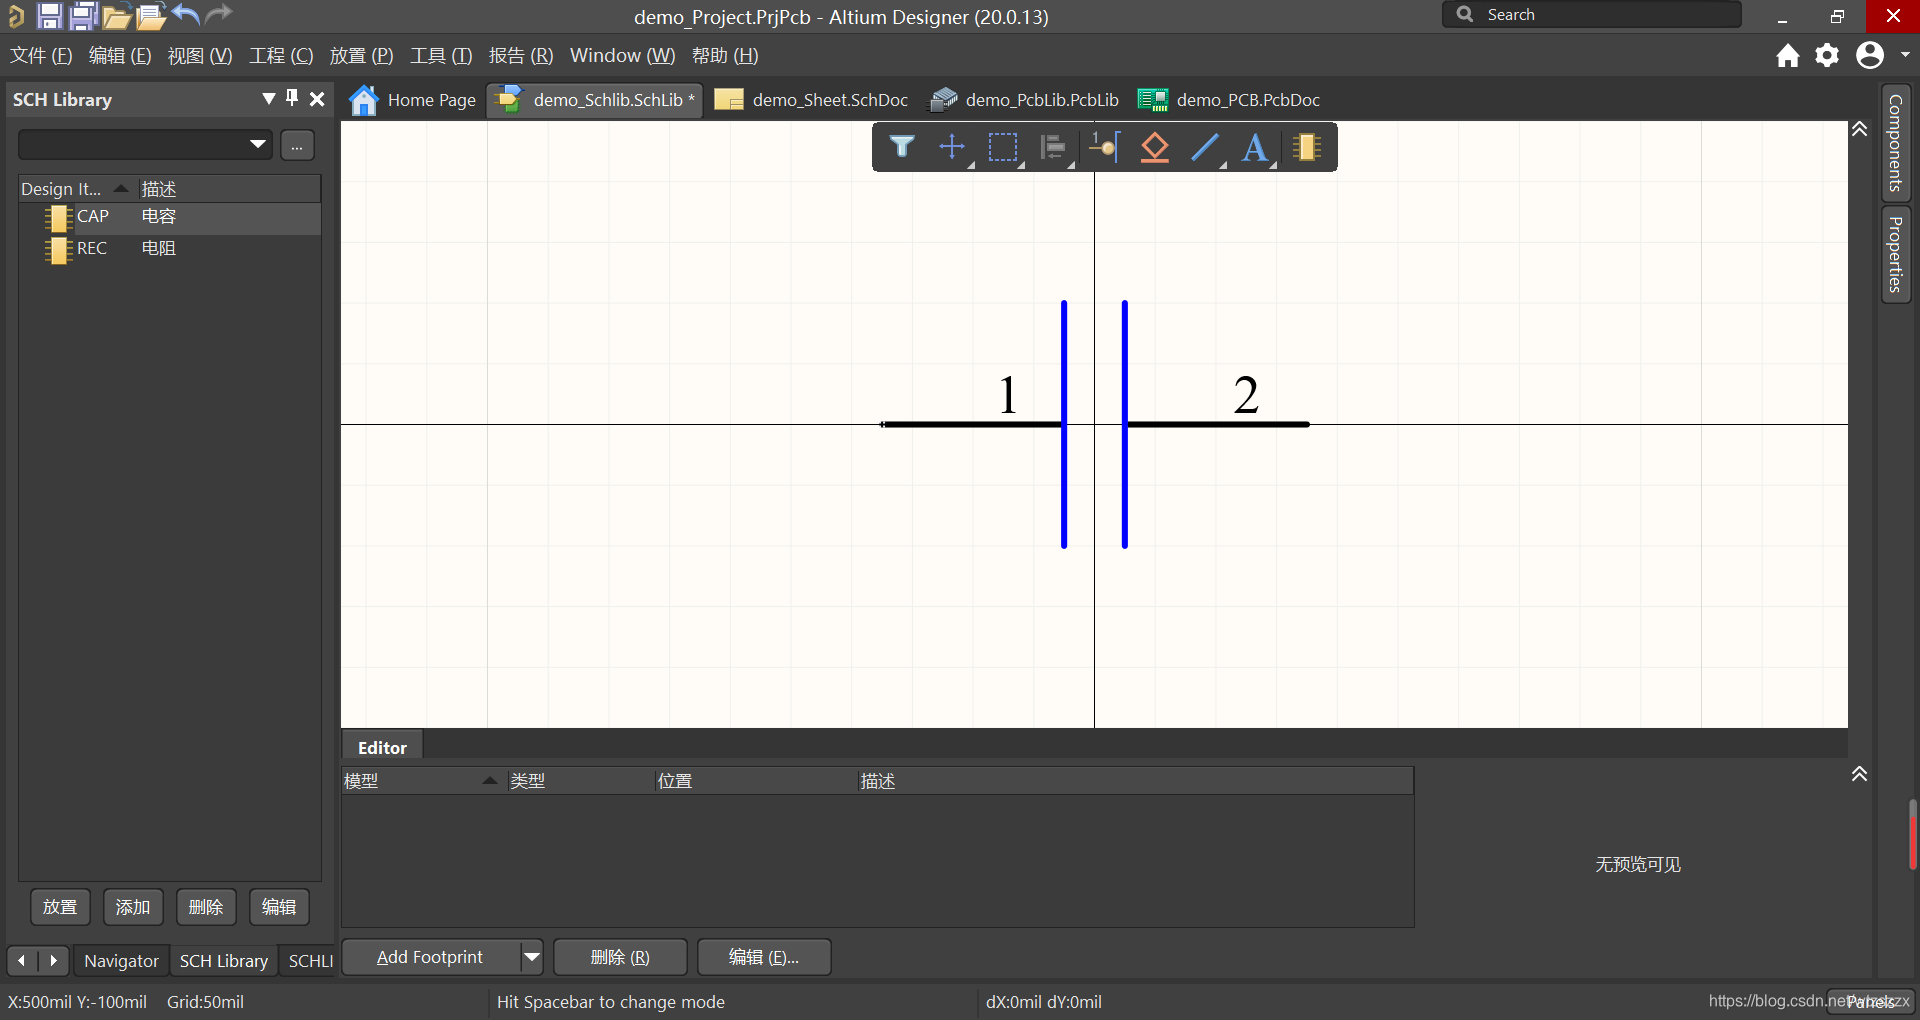Click the 放置 button in library panel
1920x1020 pixels.
pyautogui.click(x=60, y=907)
